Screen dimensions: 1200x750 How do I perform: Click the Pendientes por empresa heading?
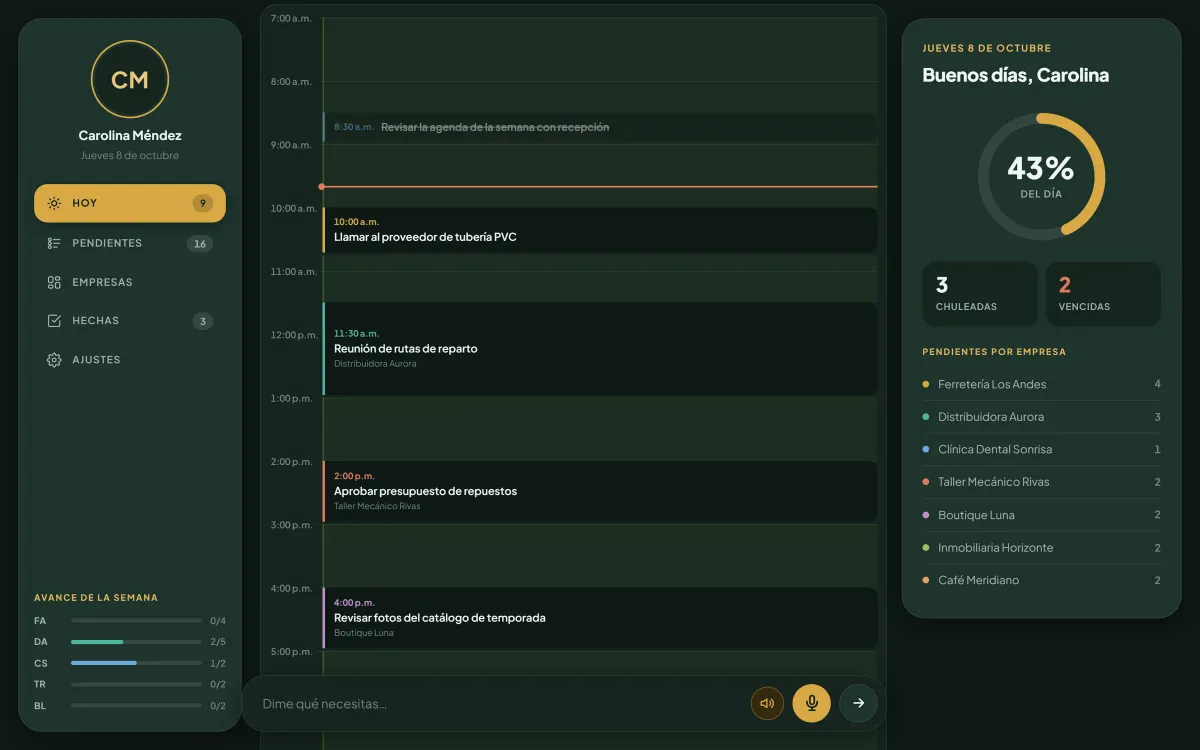994,352
